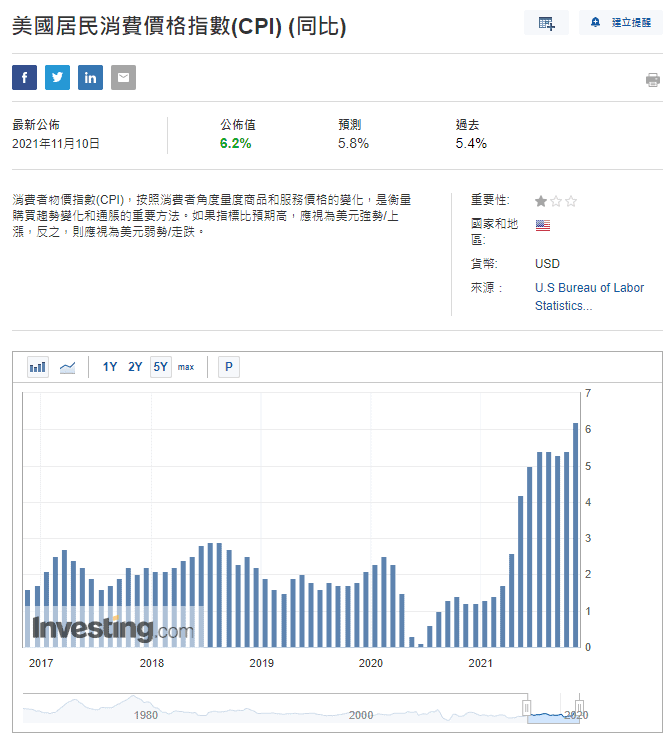Toggle the P button in chart toolbar
The width and height of the screenshot is (666, 737).
(x=229, y=367)
